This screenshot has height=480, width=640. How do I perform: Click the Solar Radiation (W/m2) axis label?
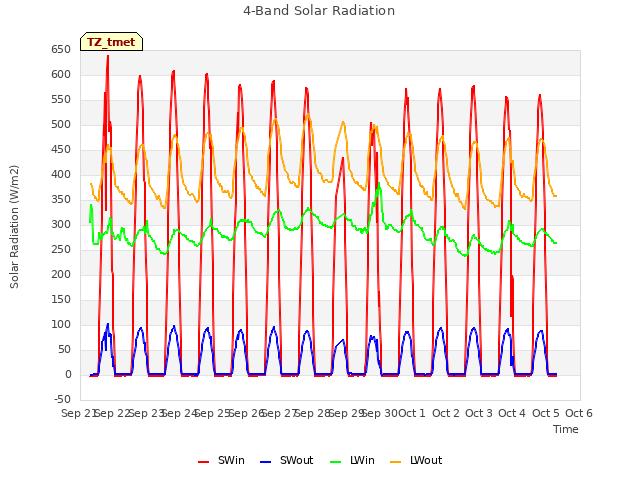[x=14, y=227]
